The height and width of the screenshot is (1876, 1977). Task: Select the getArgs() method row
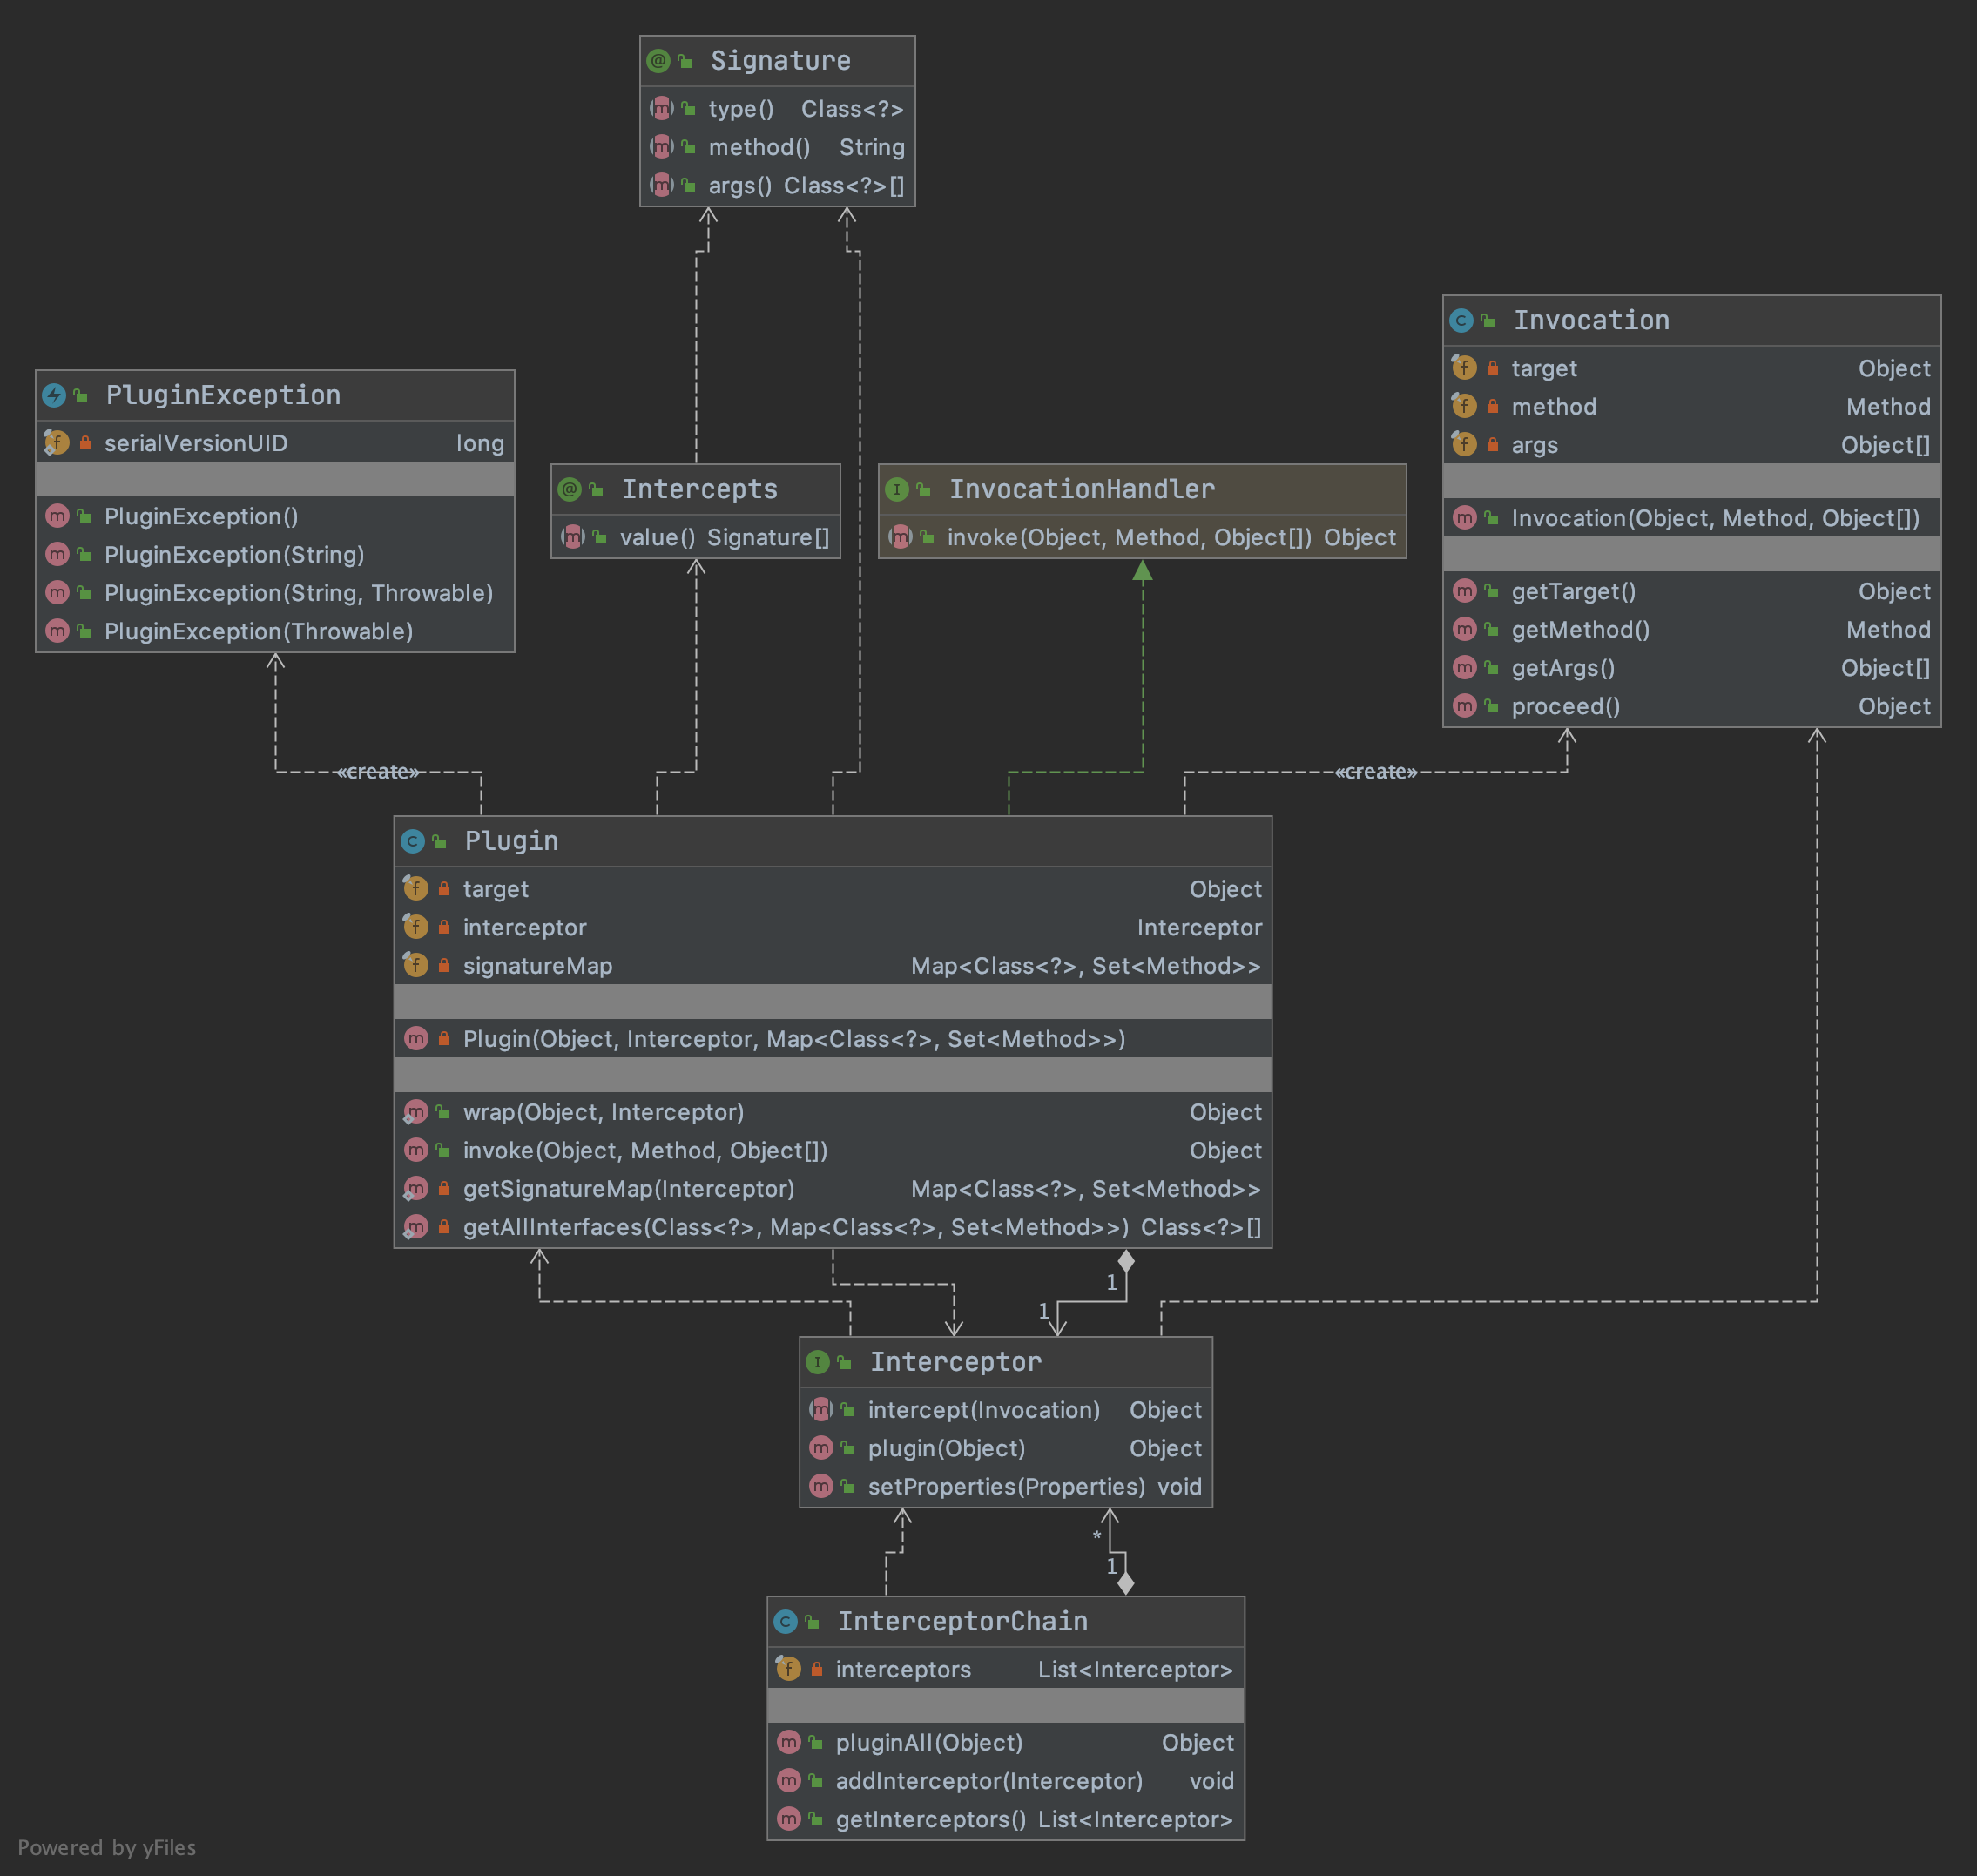[1691, 668]
